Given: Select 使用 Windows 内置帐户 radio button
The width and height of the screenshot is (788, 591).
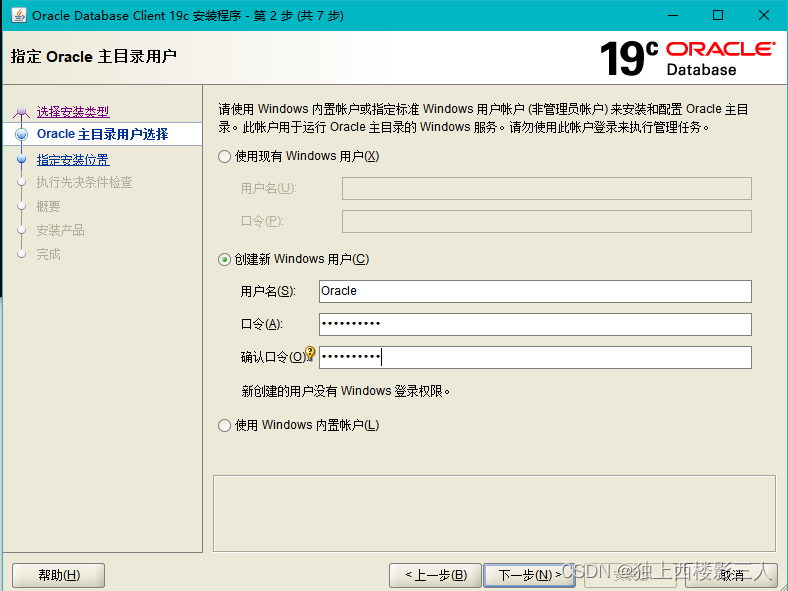Looking at the screenshot, I should coord(224,426).
